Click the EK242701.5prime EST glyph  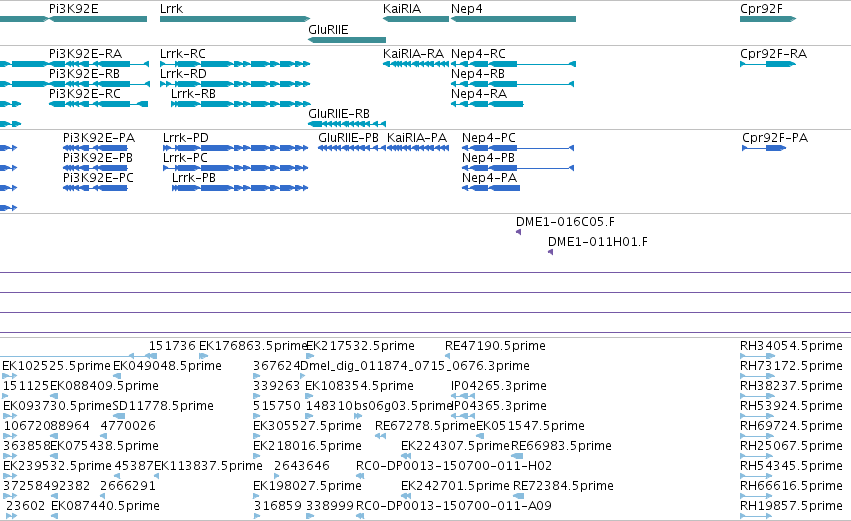pos(405,497)
